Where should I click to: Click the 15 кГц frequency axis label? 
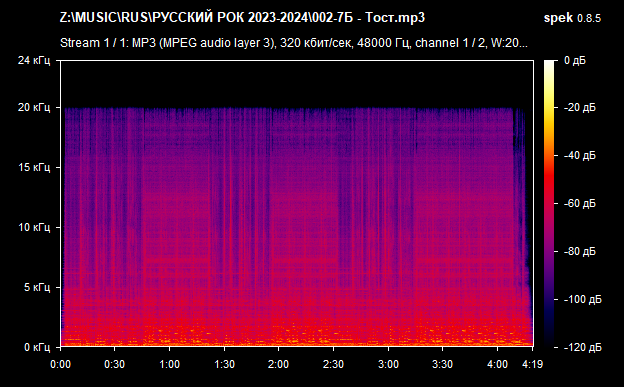(x=34, y=167)
